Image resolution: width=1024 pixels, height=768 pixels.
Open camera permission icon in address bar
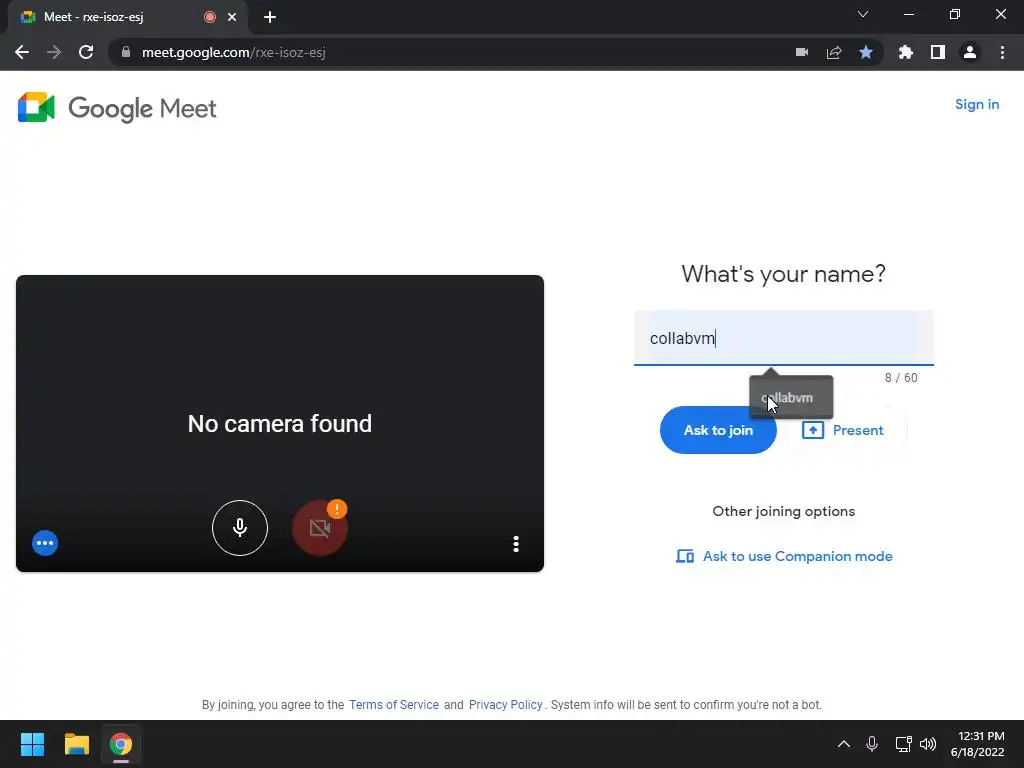coord(802,52)
